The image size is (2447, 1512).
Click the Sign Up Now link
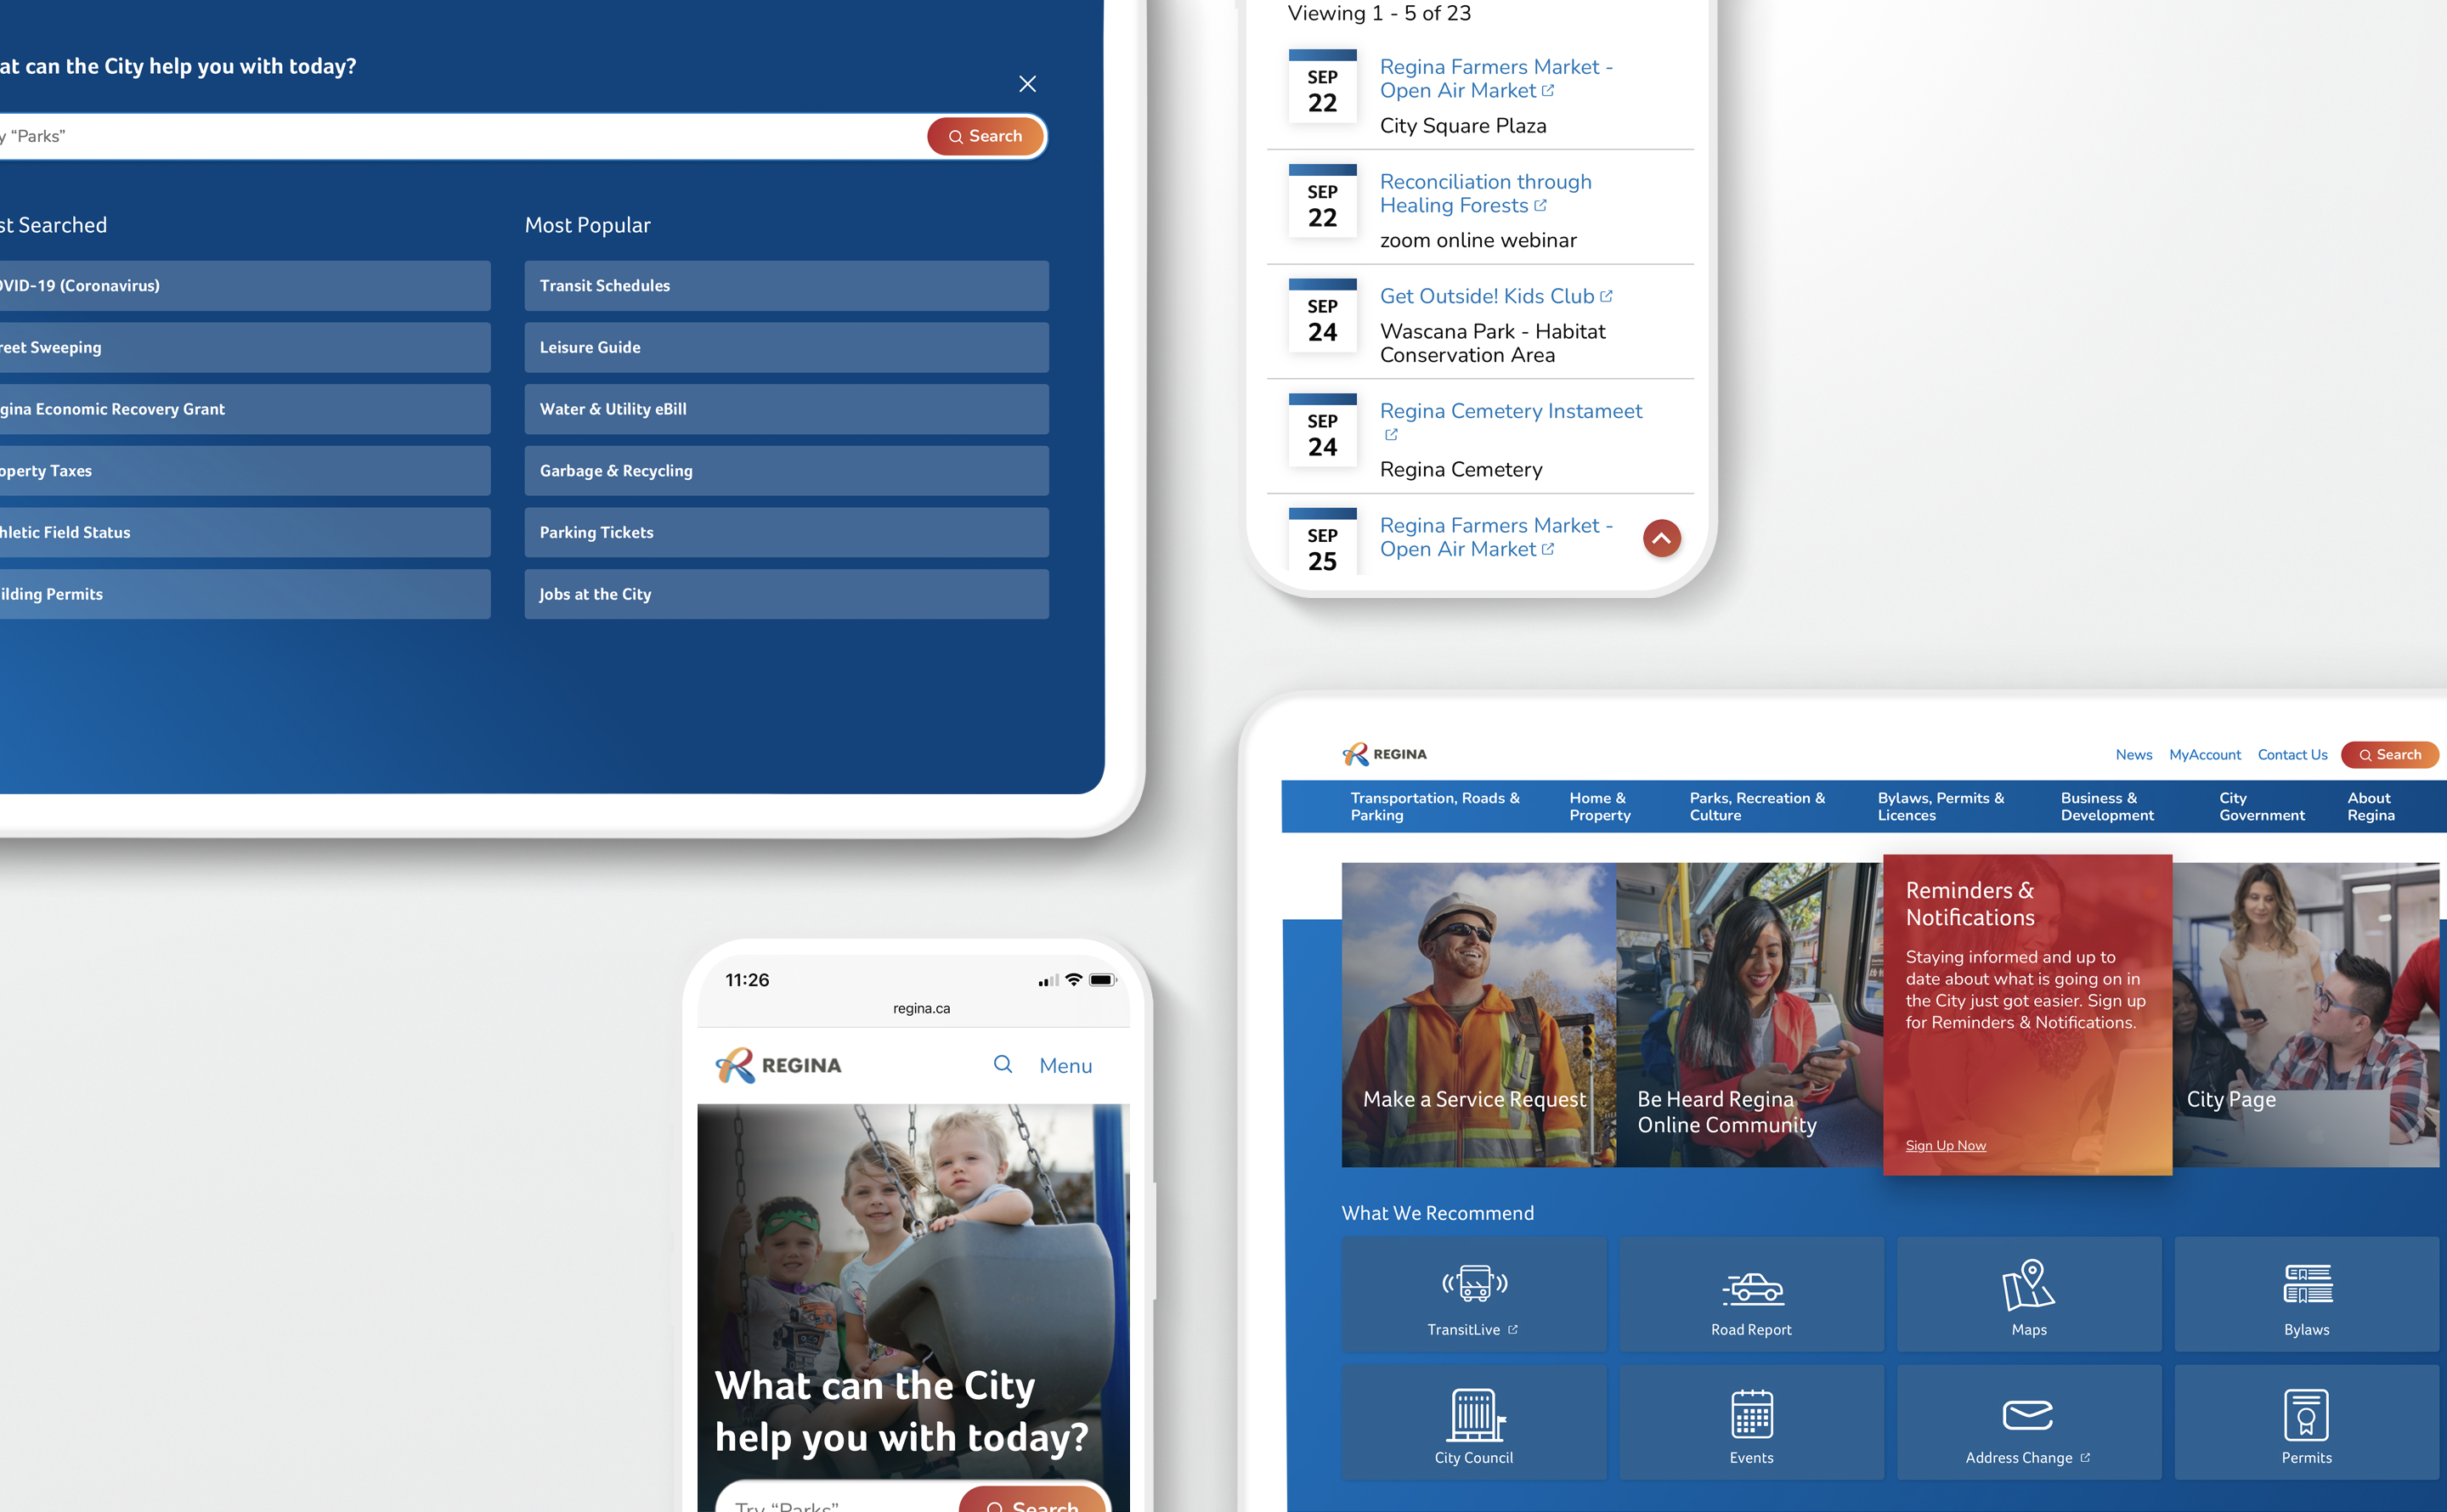tap(1946, 1145)
